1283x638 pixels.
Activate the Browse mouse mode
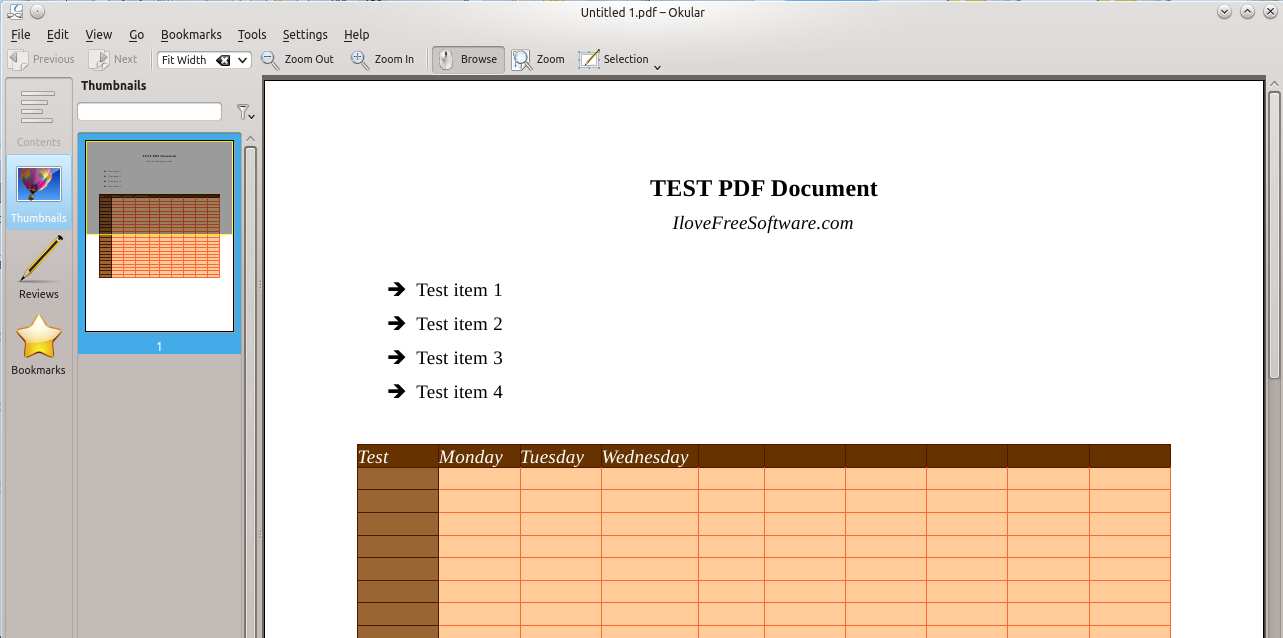(468, 59)
